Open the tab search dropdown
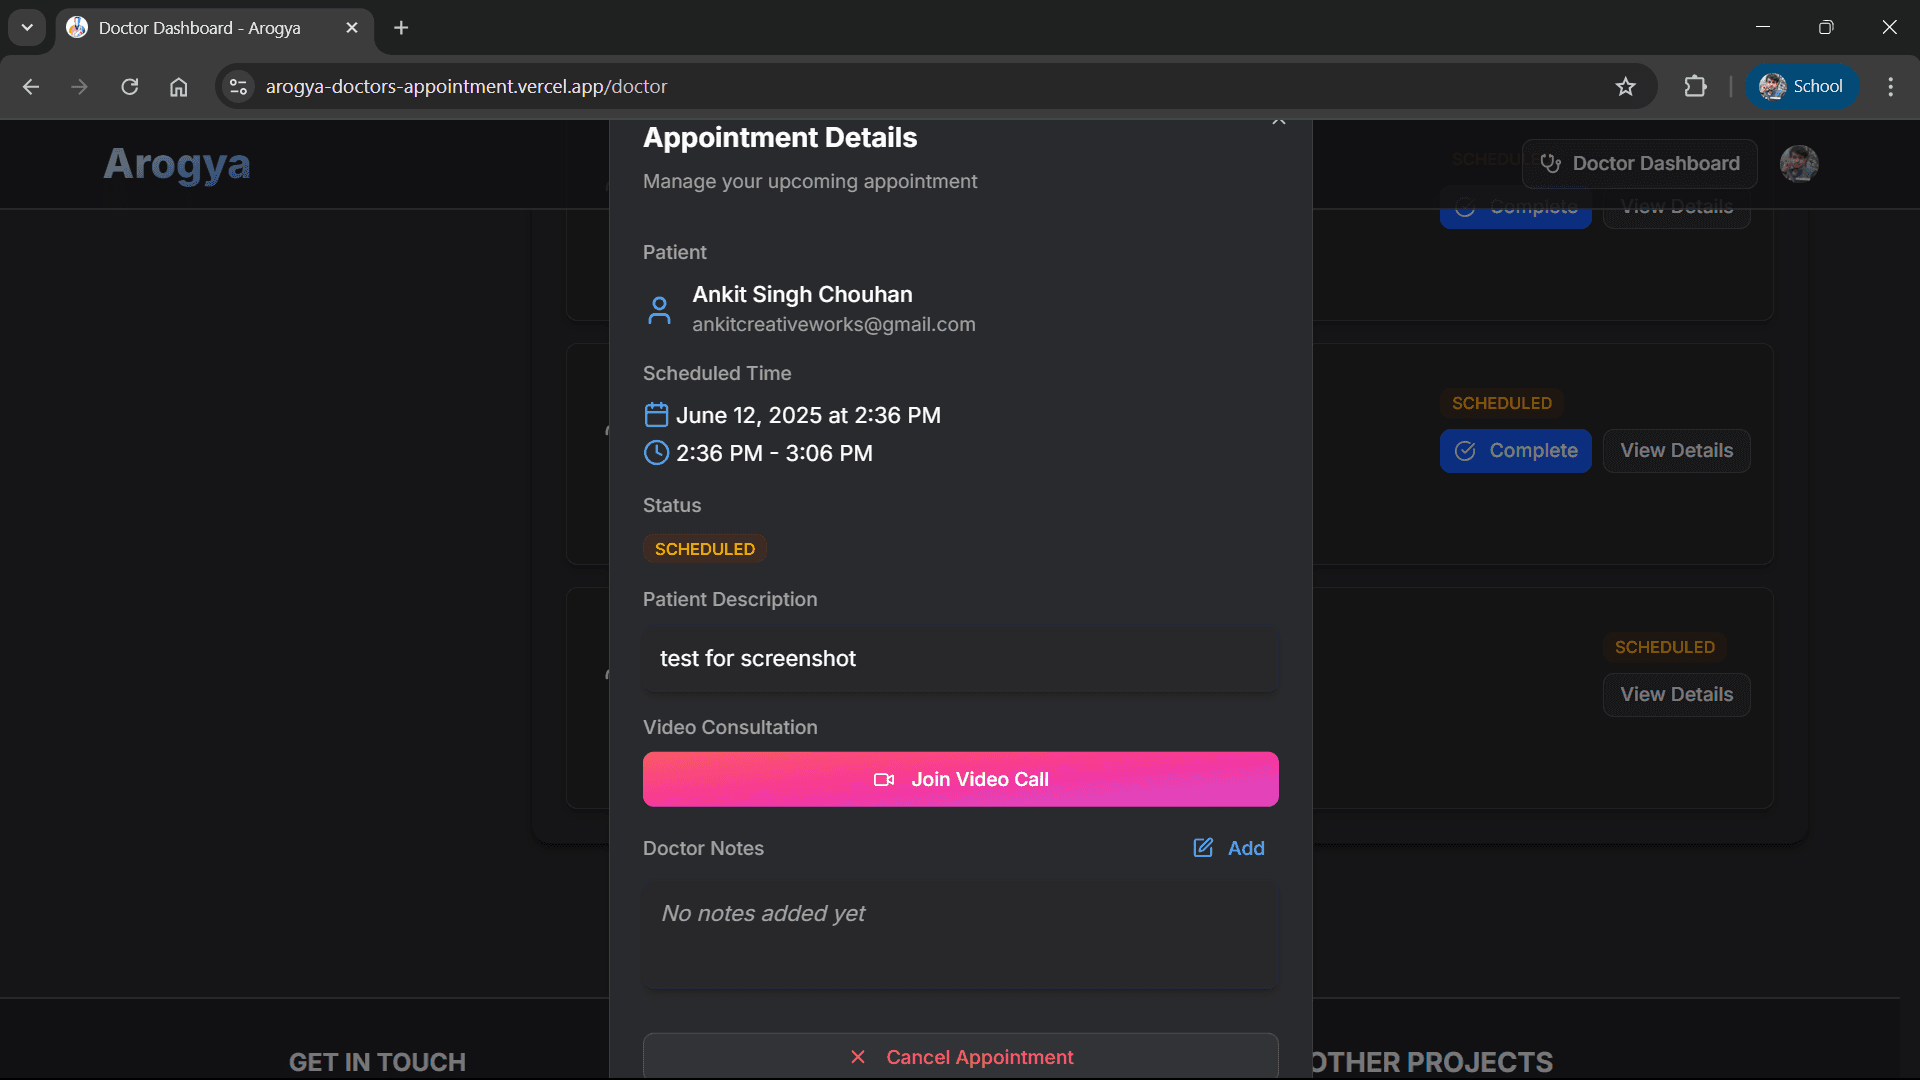The image size is (1920, 1080). pos(27,28)
